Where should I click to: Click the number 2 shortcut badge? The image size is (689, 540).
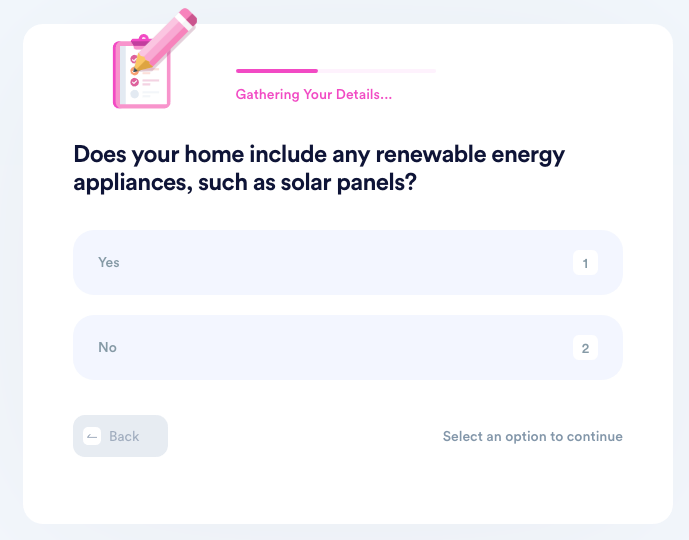click(585, 348)
